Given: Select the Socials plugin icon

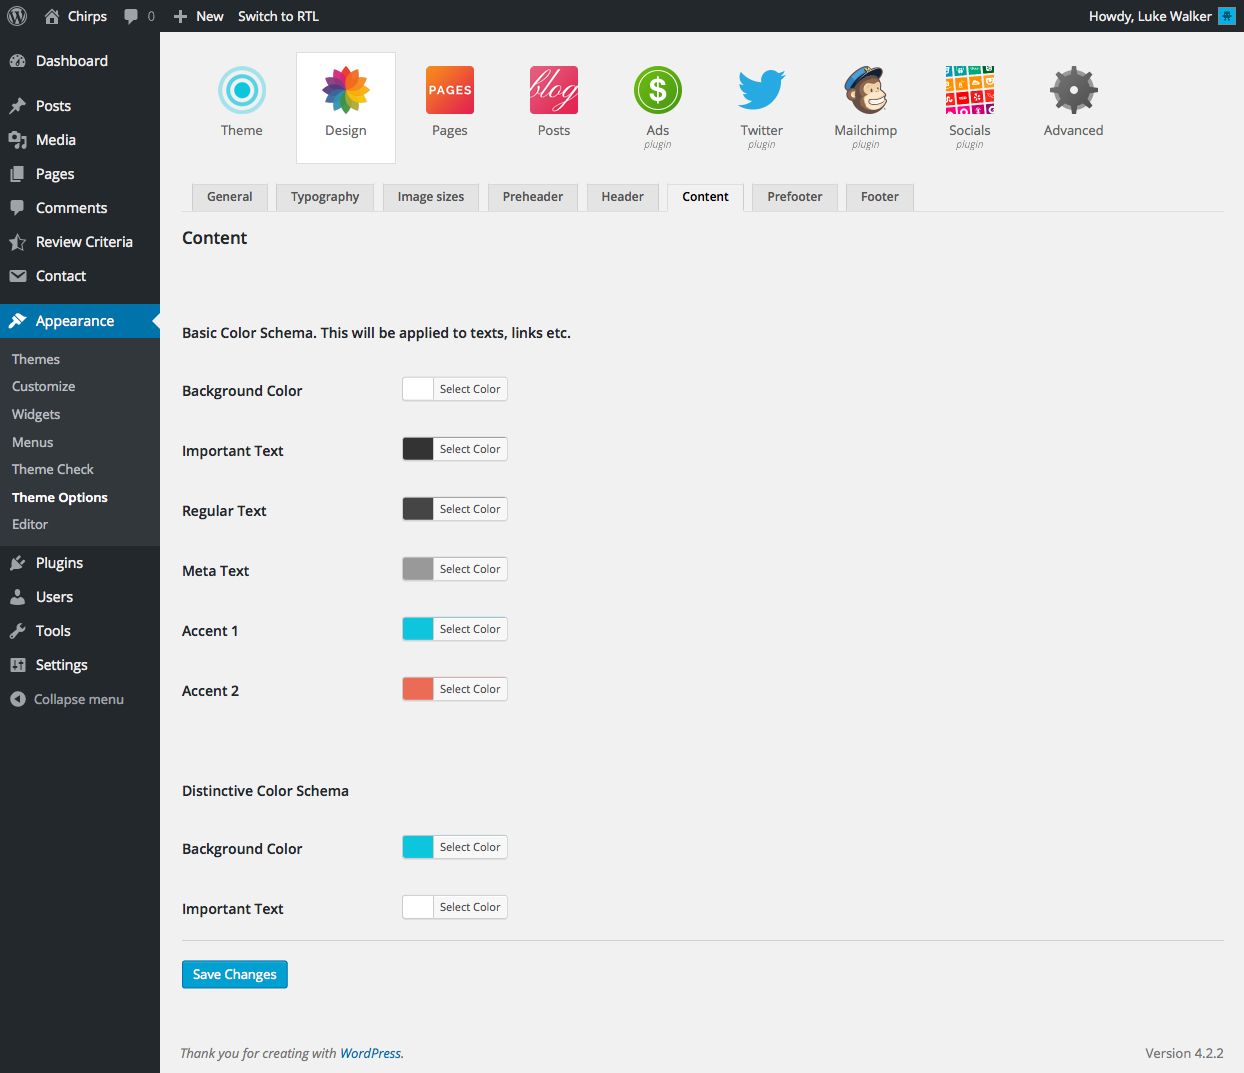Looking at the screenshot, I should (x=969, y=91).
